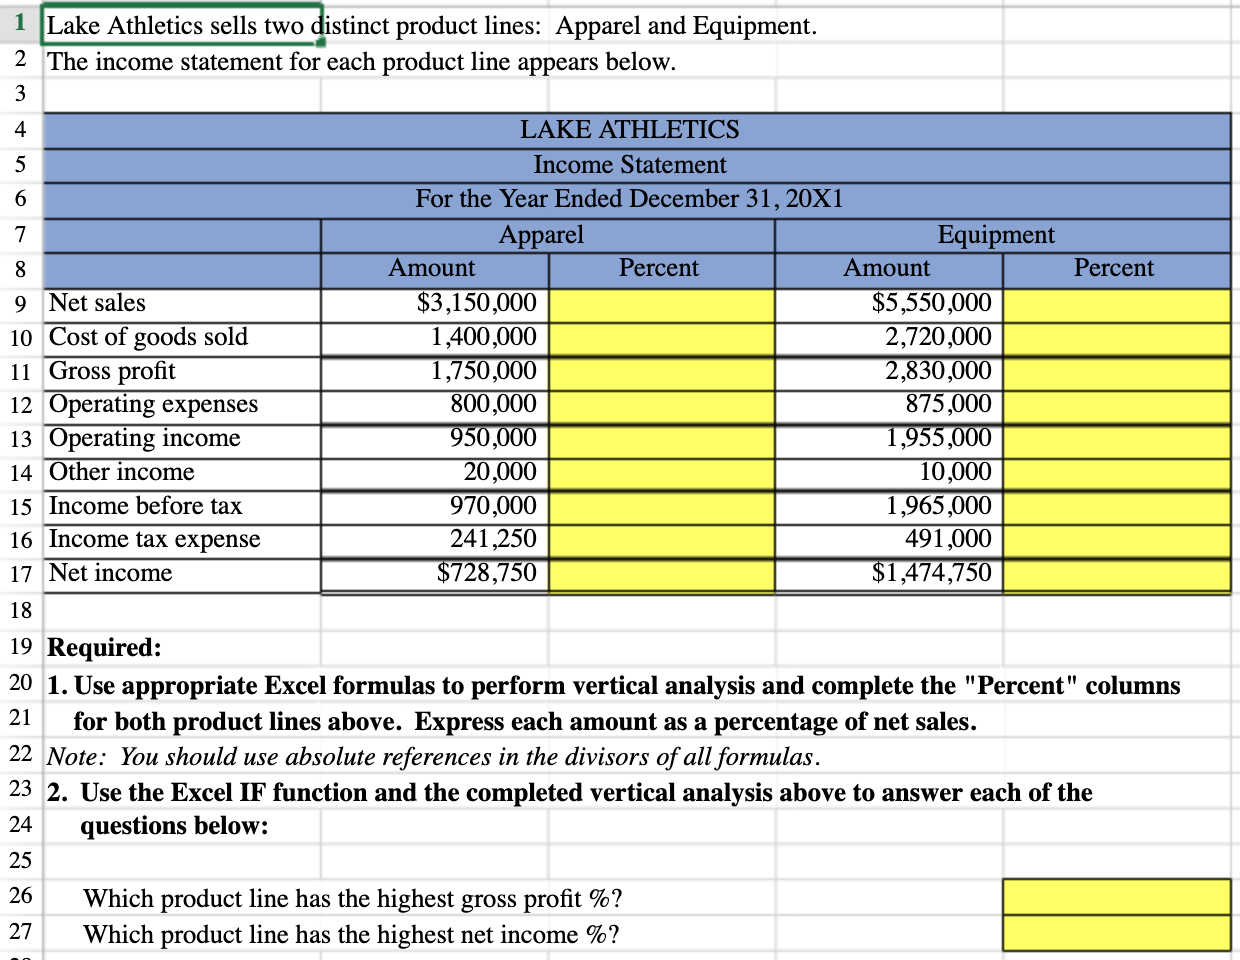Click yellow Equipment Percent cell for Net sales

click(x=1118, y=304)
